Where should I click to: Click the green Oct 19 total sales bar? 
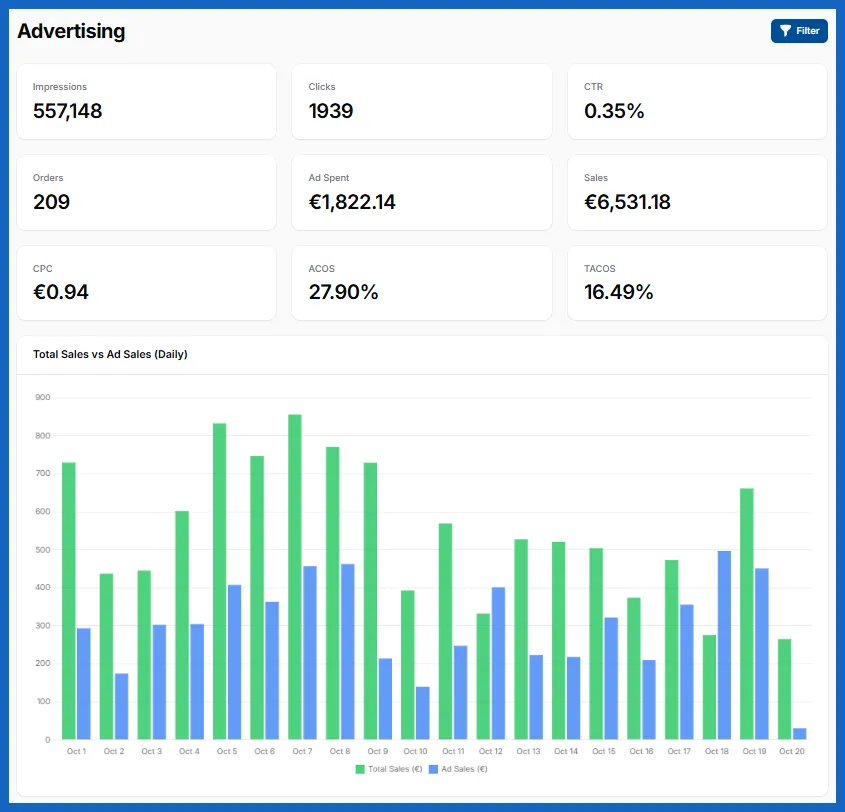point(747,614)
